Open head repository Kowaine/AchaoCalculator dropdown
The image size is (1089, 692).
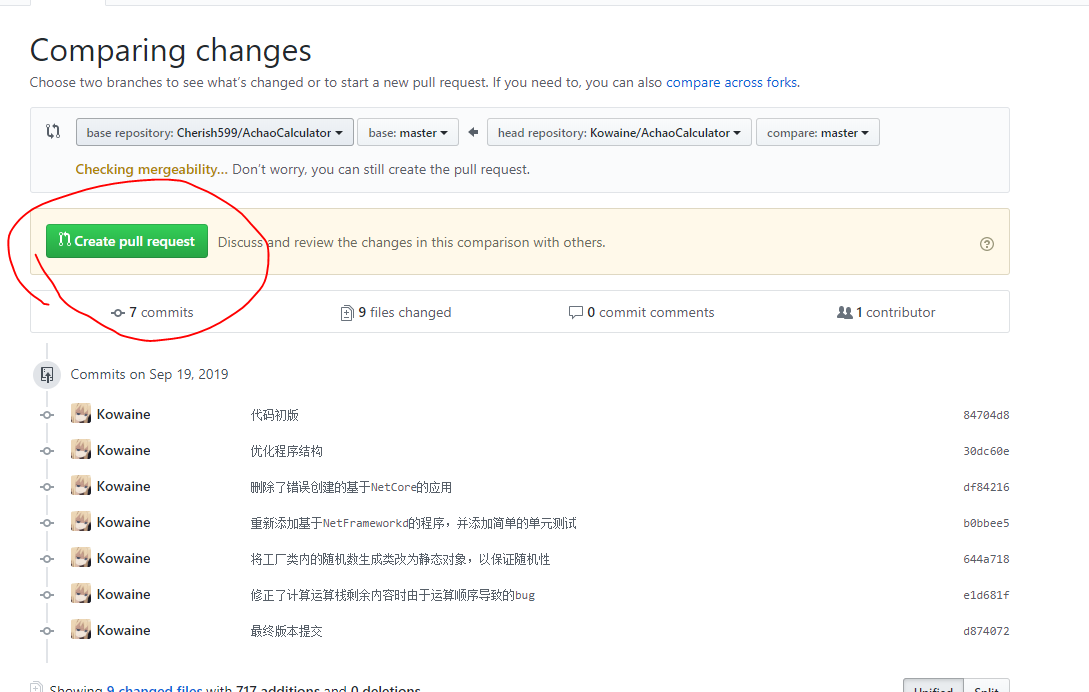pos(620,133)
